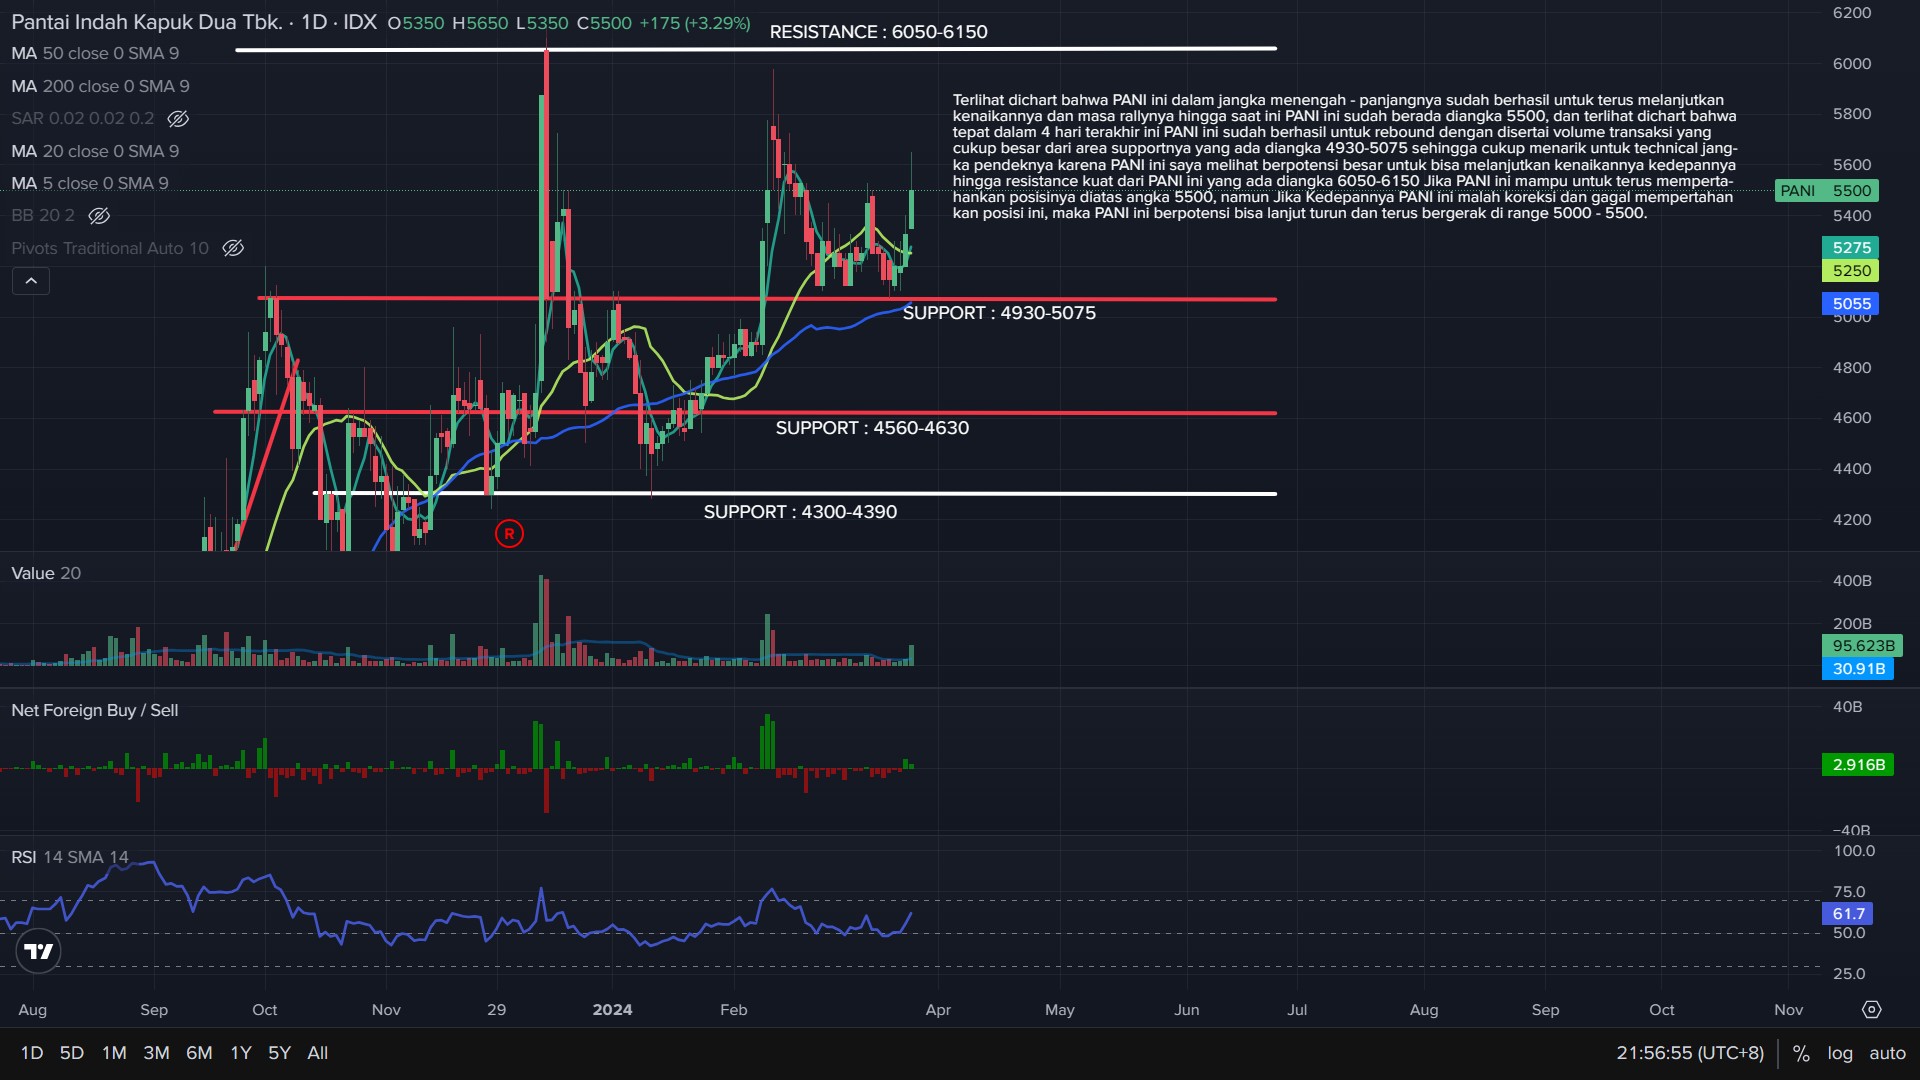Select the 1D time range

coord(32,1053)
